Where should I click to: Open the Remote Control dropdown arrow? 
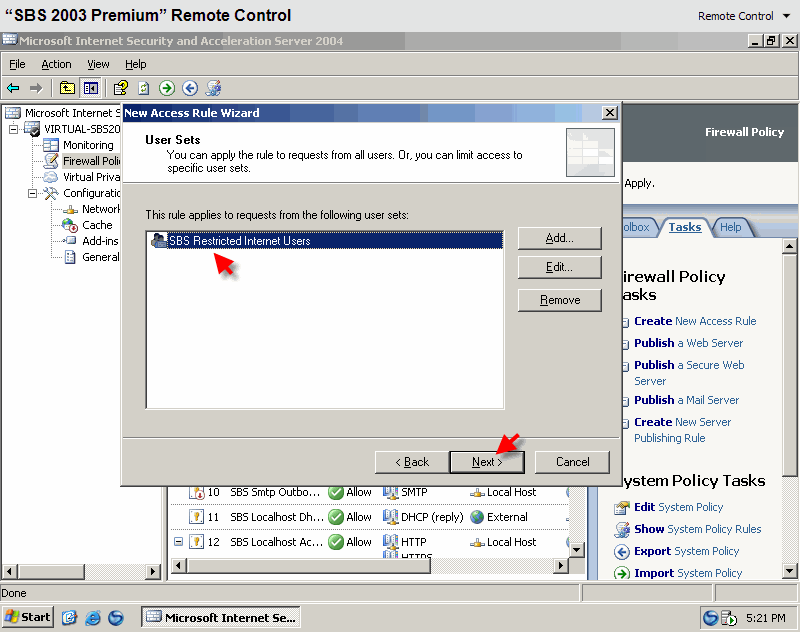point(786,16)
